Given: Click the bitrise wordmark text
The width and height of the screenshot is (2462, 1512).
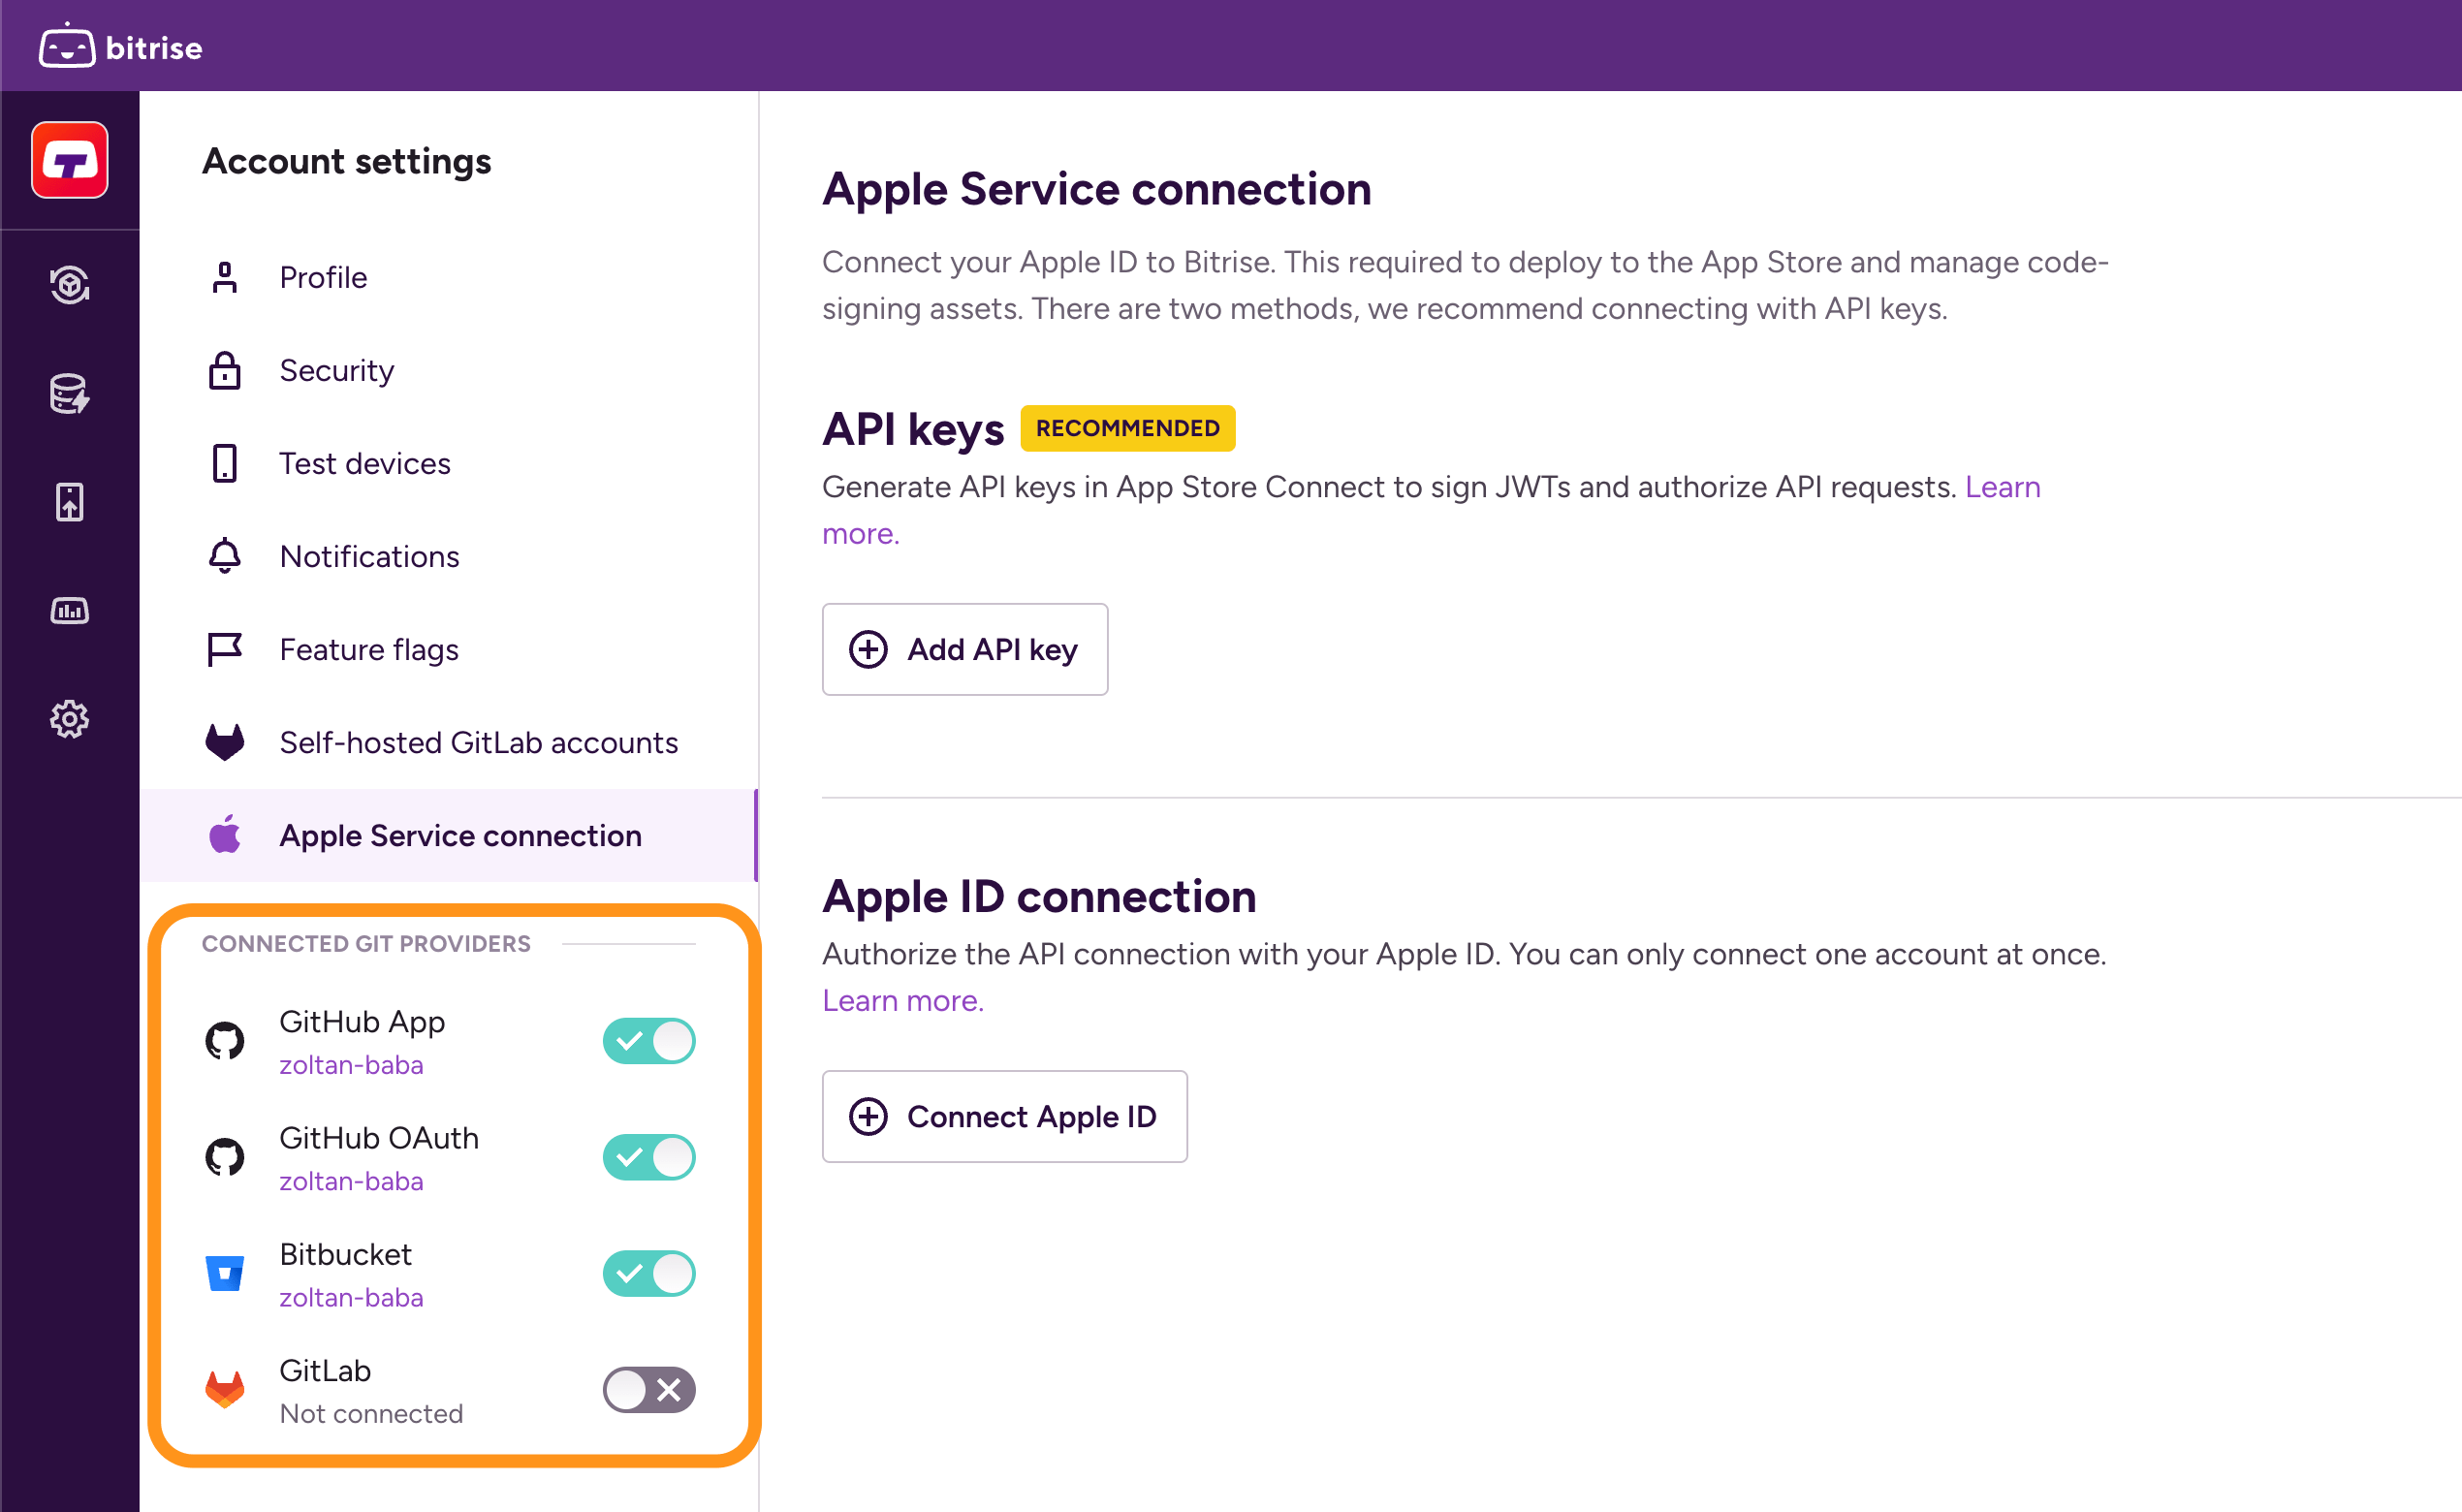Looking at the screenshot, I should pos(154,48).
